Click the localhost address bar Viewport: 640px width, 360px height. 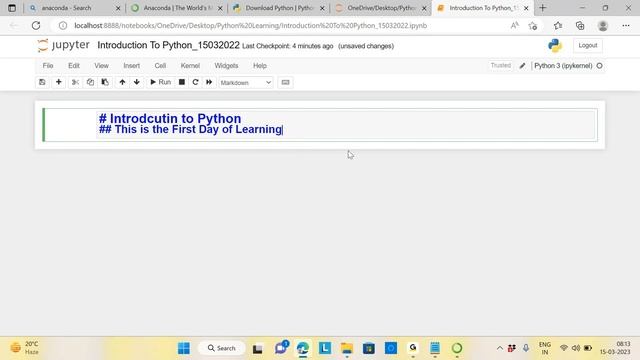click(x=251, y=25)
